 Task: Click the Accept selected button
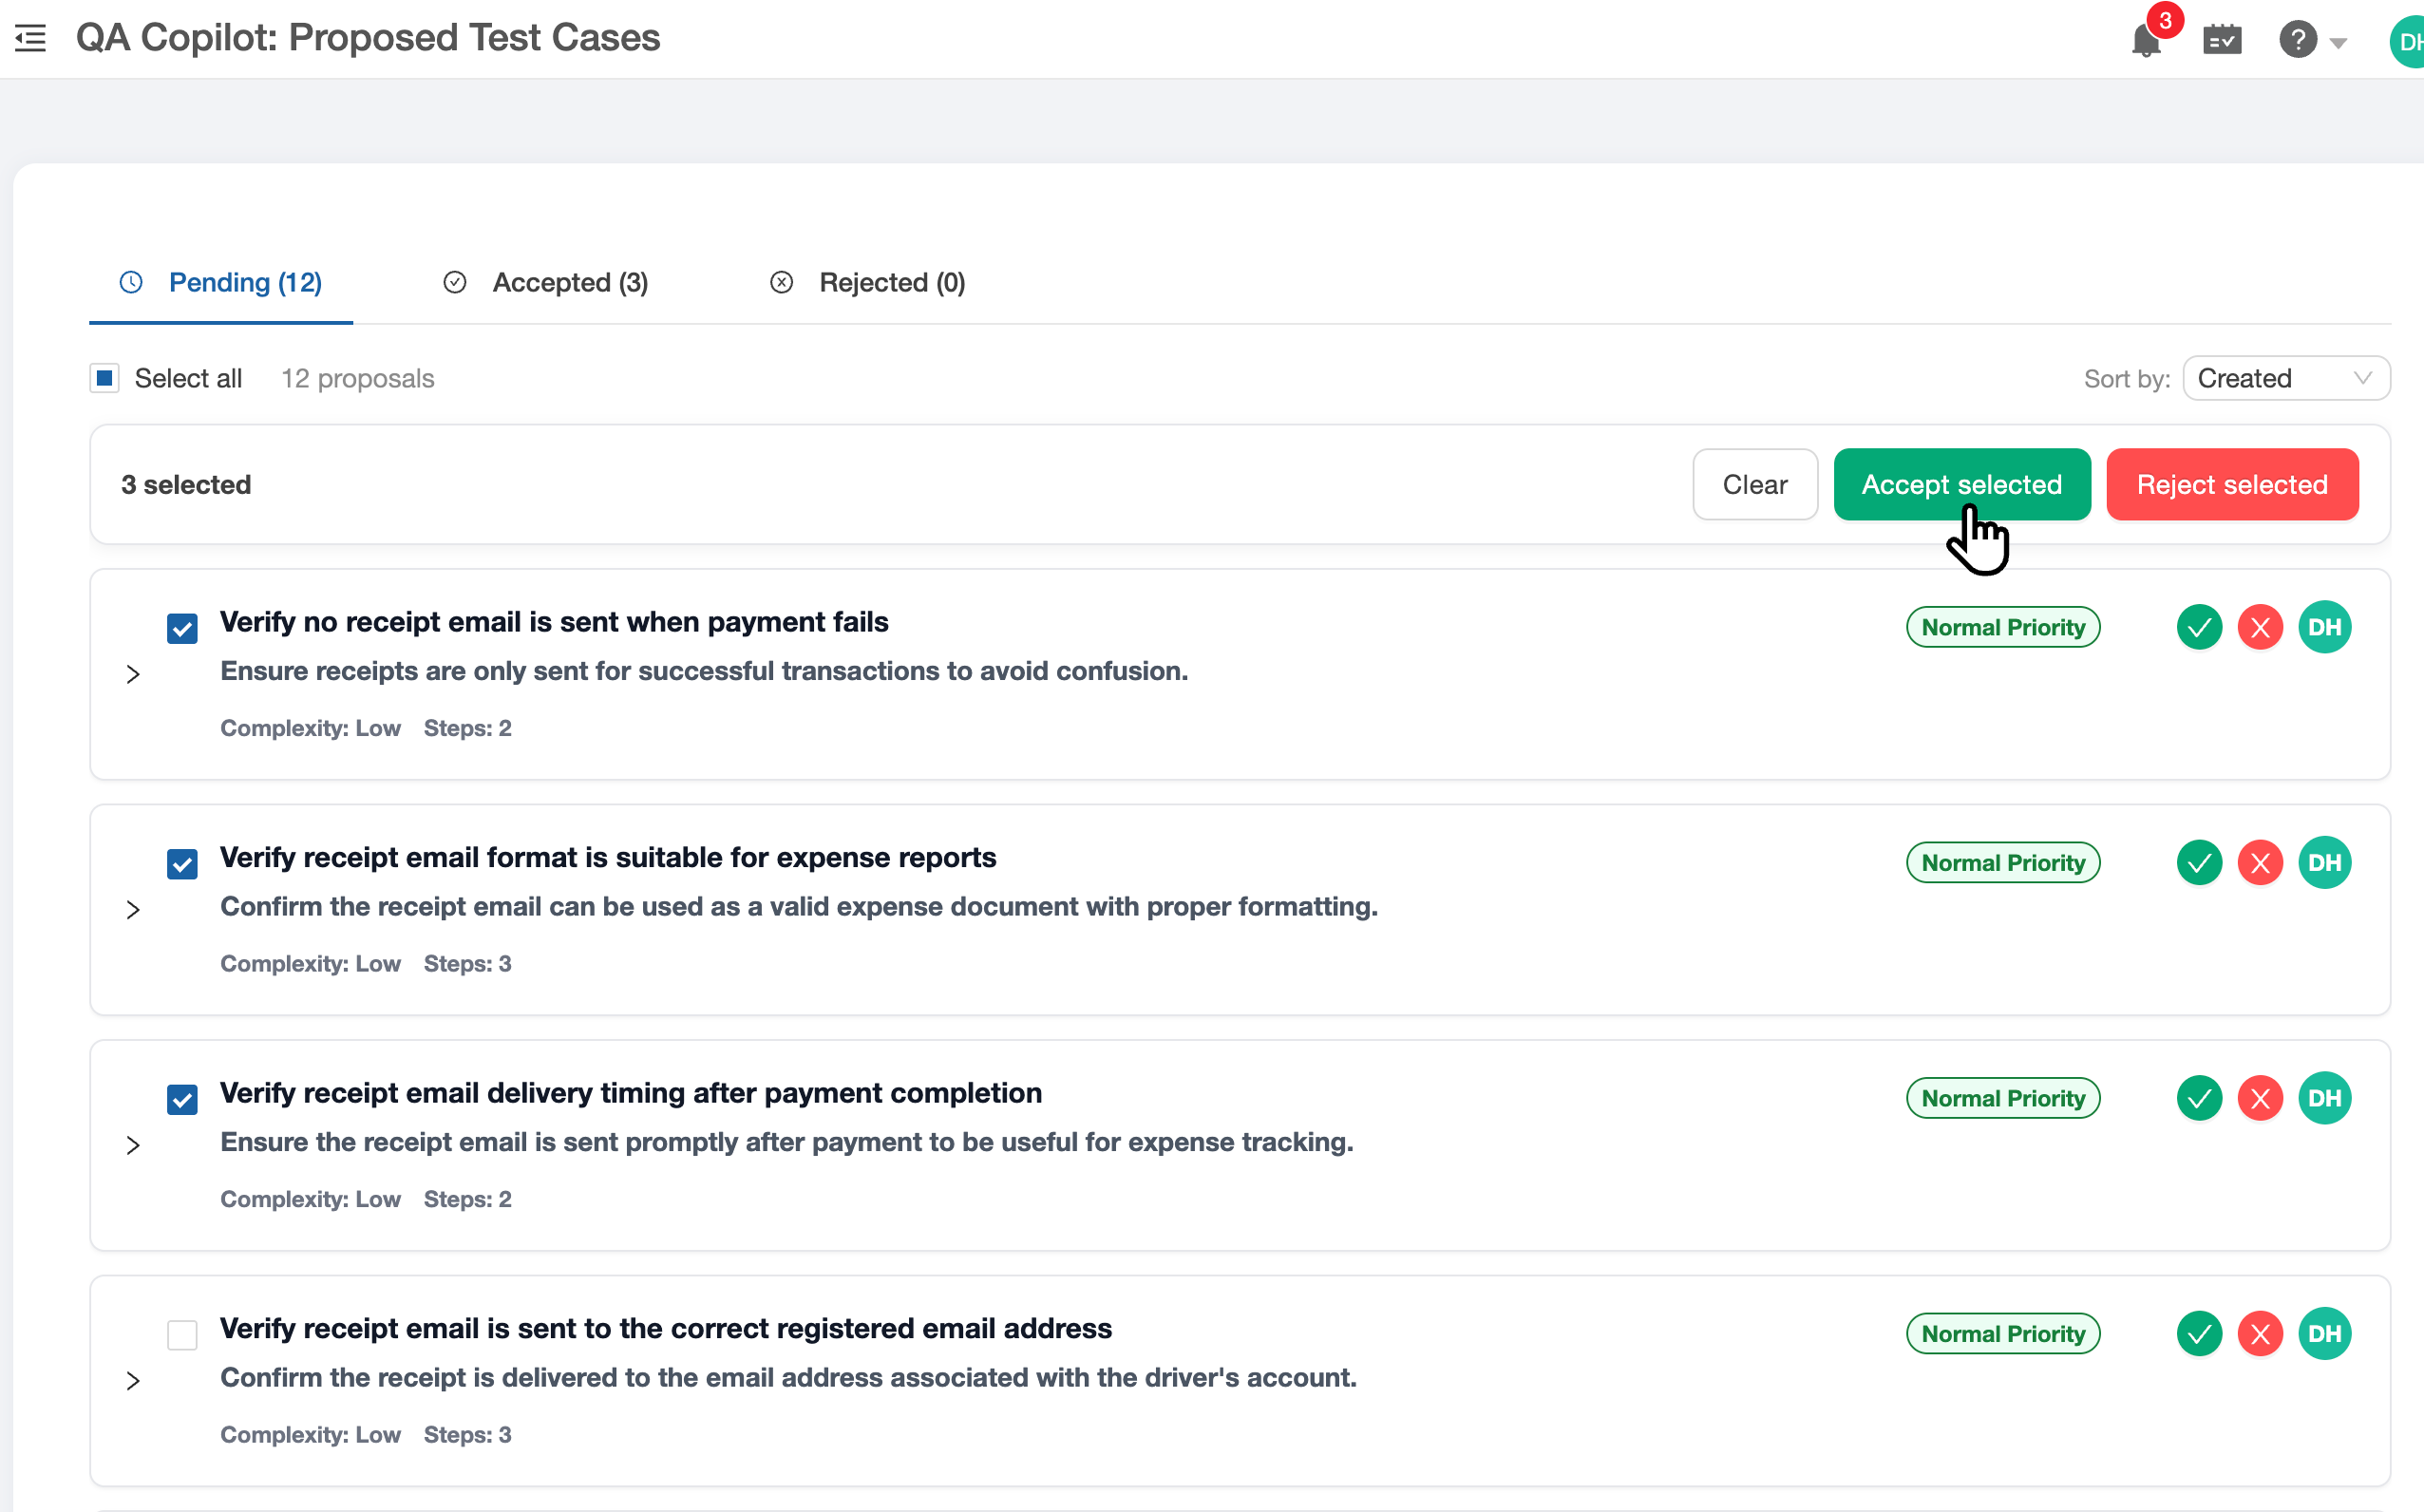(x=1961, y=484)
